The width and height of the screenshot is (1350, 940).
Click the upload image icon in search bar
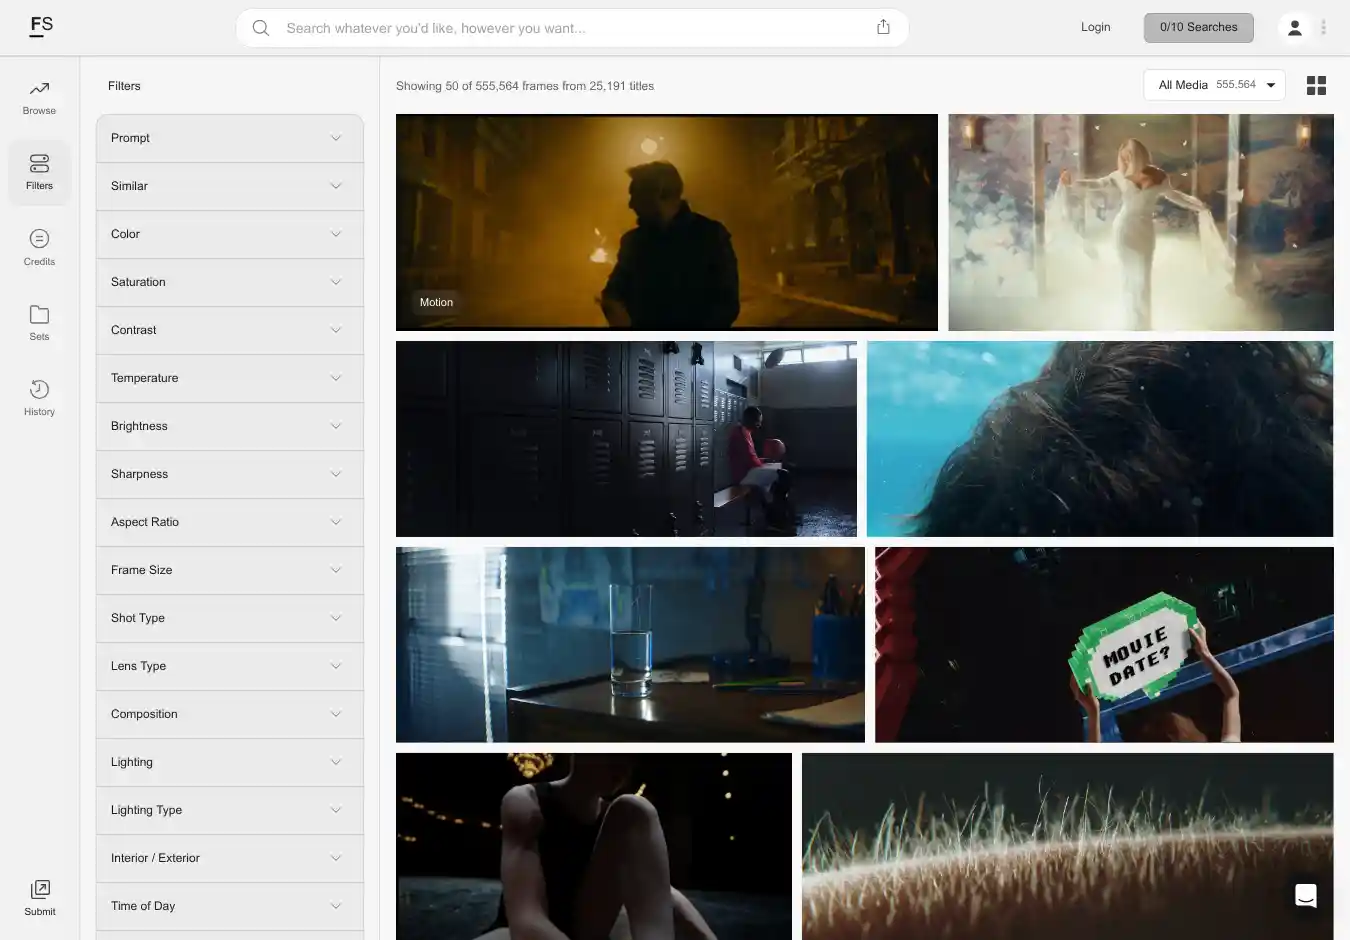pyautogui.click(x=883, y=27)
